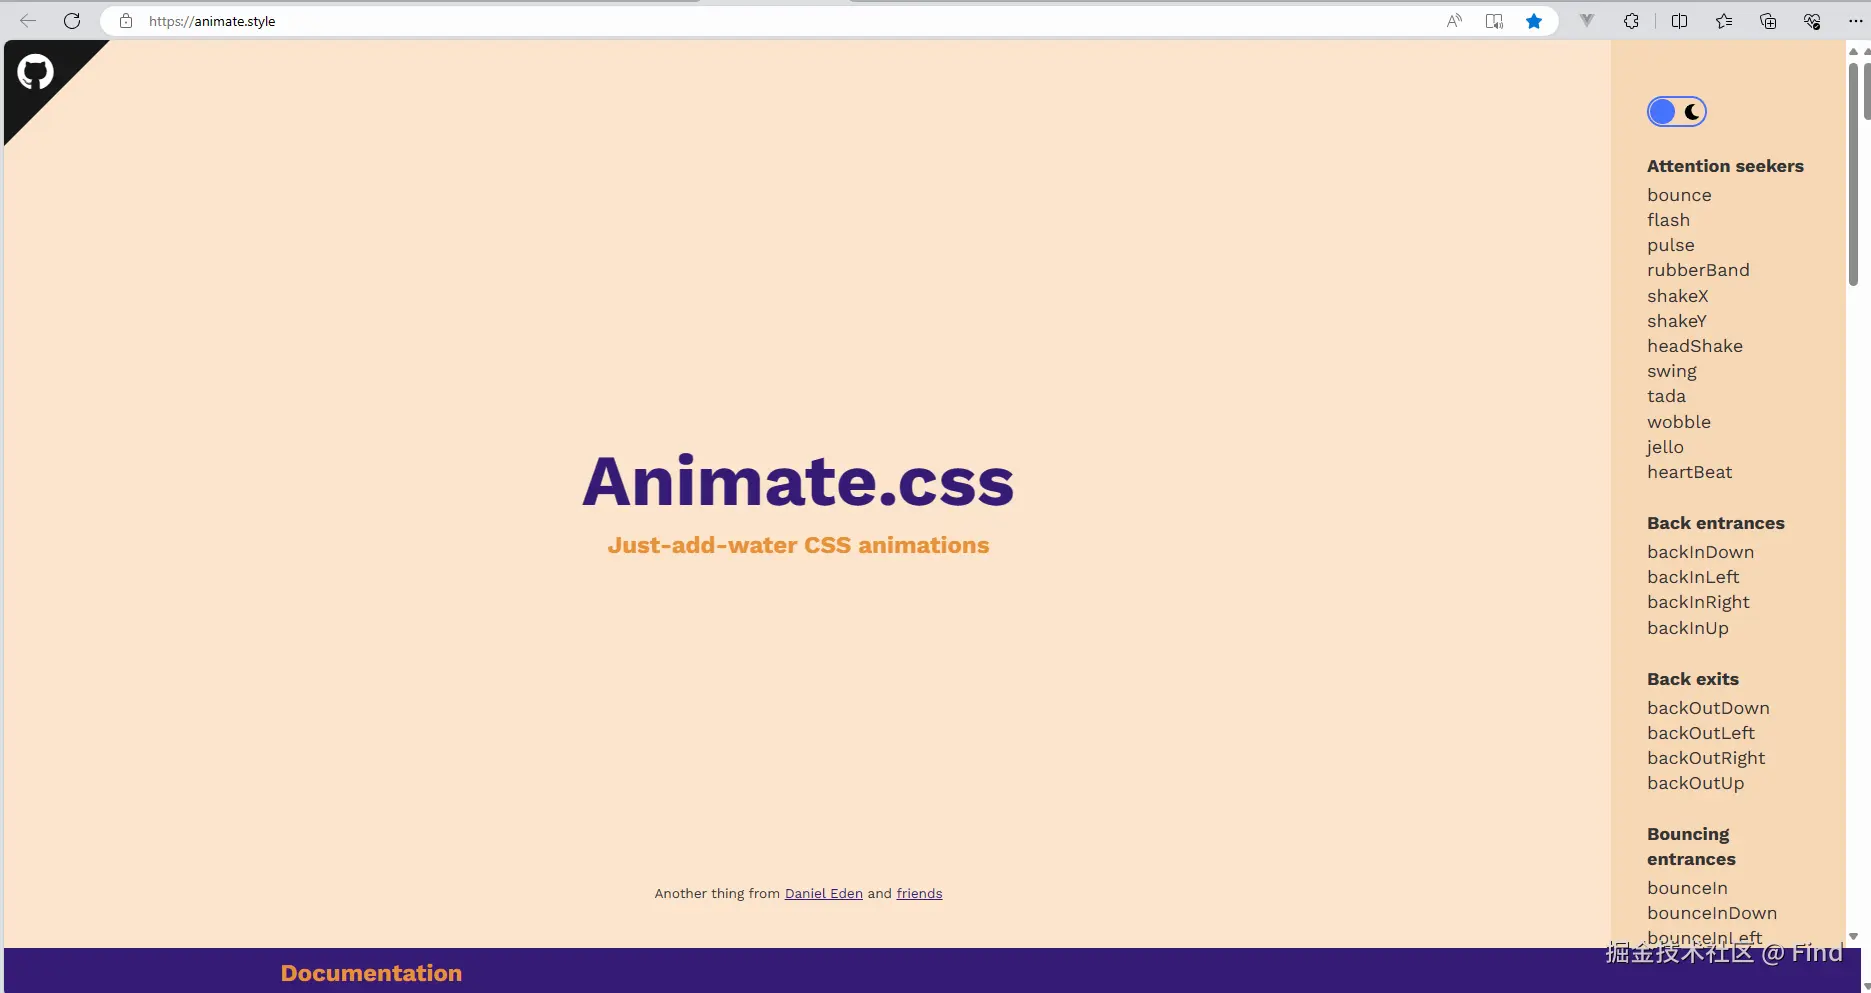Open the Extensions puzzle menu

pos(1631,21)
